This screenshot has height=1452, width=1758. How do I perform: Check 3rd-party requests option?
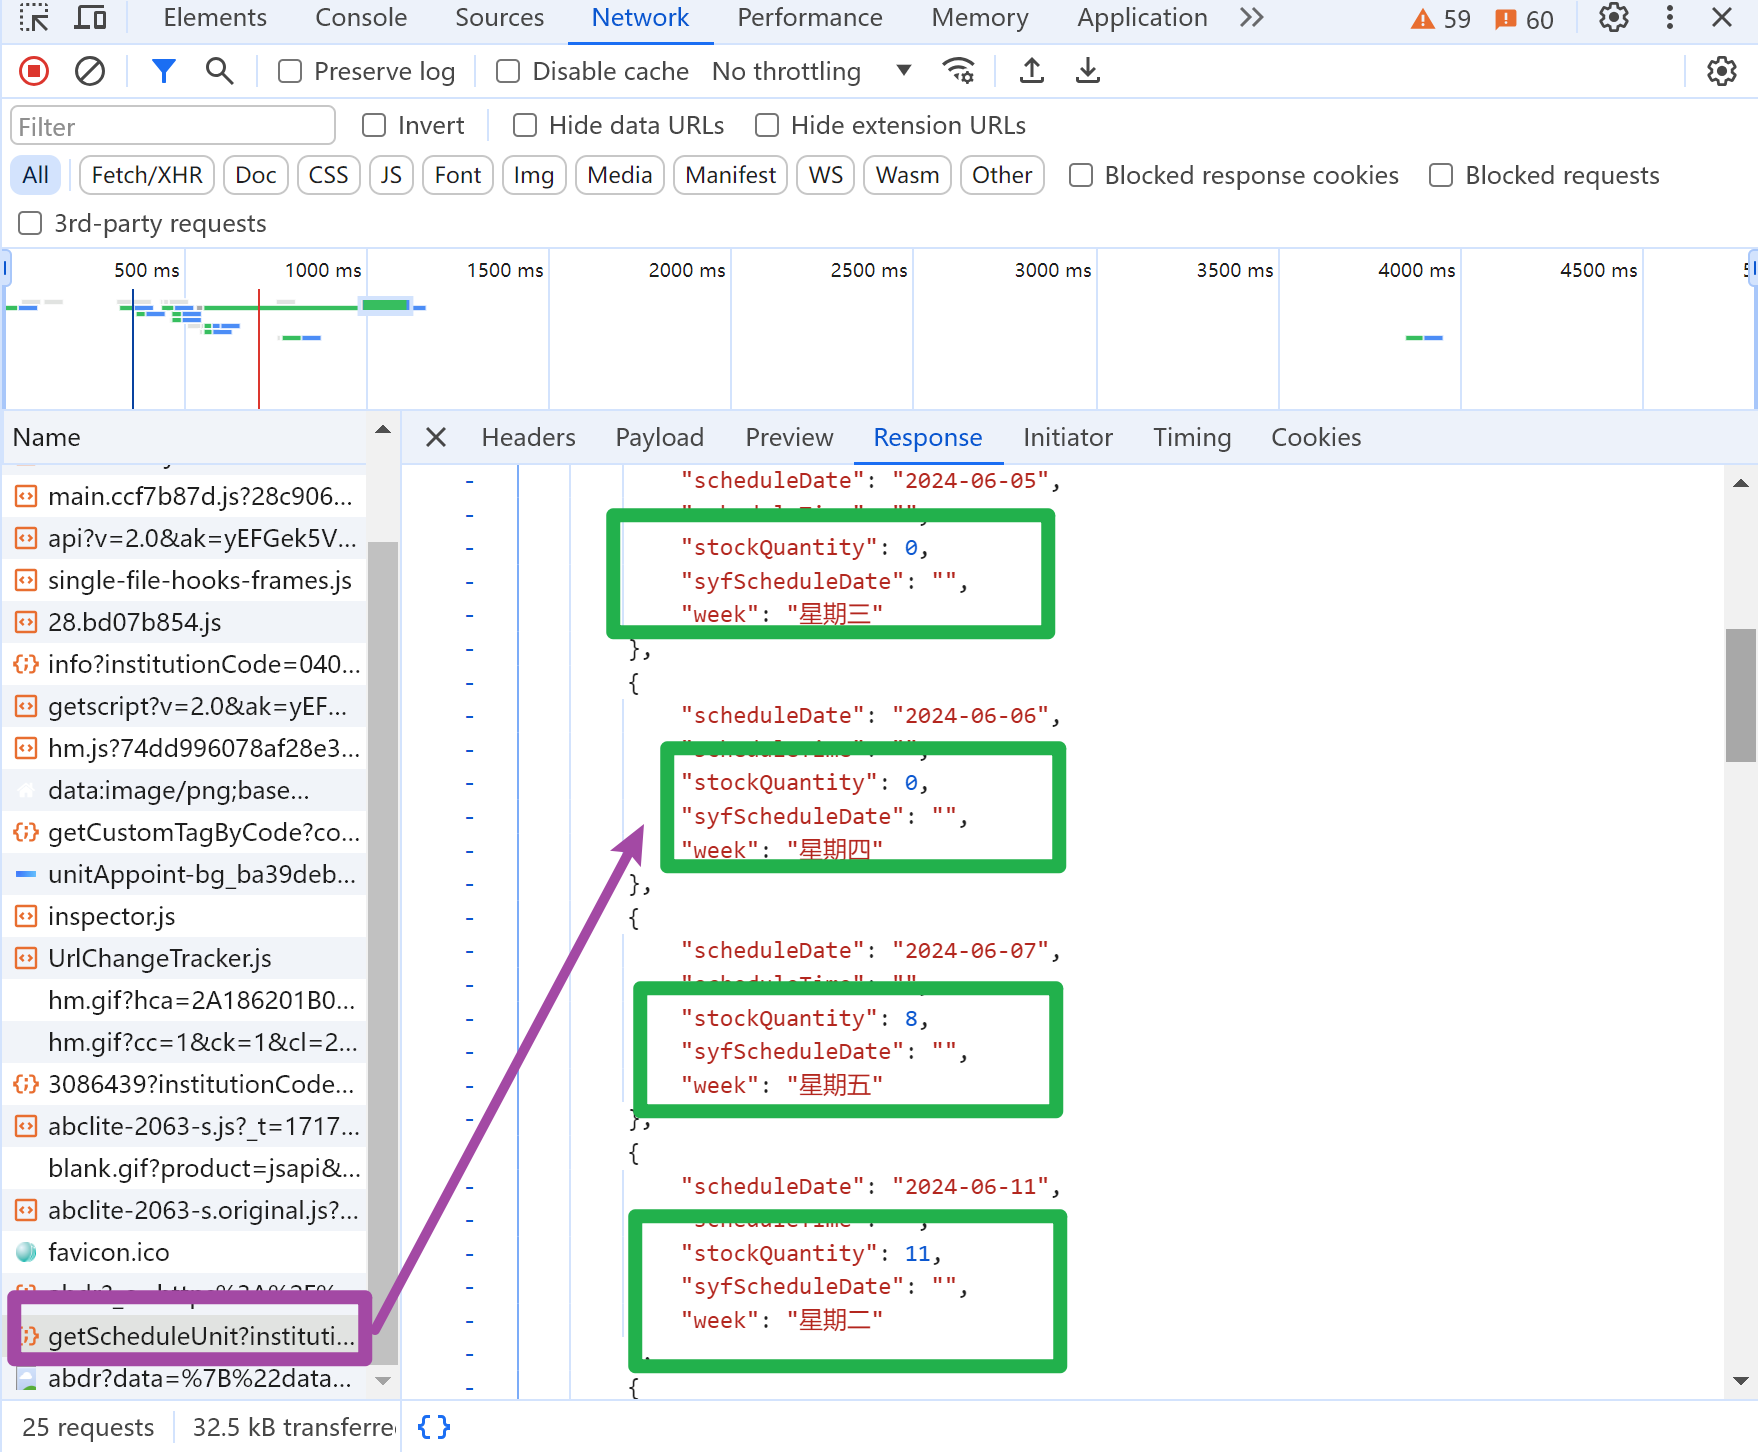[30, 223]
